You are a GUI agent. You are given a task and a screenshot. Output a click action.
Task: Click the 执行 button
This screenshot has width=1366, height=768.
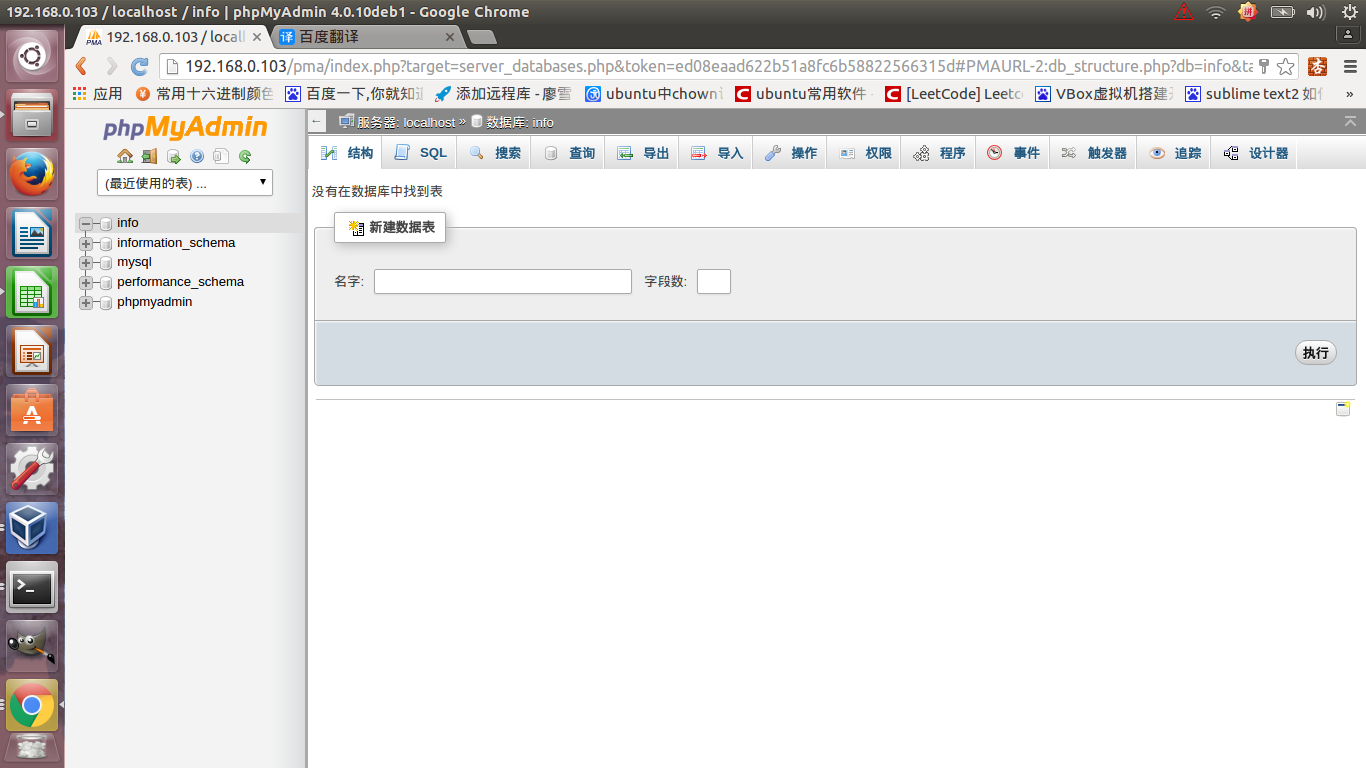[1316, 352]
